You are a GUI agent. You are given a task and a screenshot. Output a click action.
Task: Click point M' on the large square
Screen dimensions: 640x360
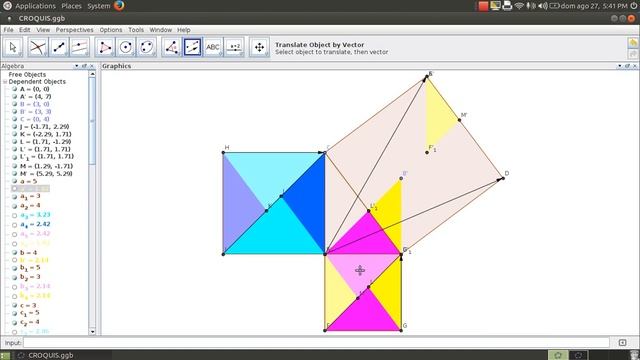(x=459, y=120)
